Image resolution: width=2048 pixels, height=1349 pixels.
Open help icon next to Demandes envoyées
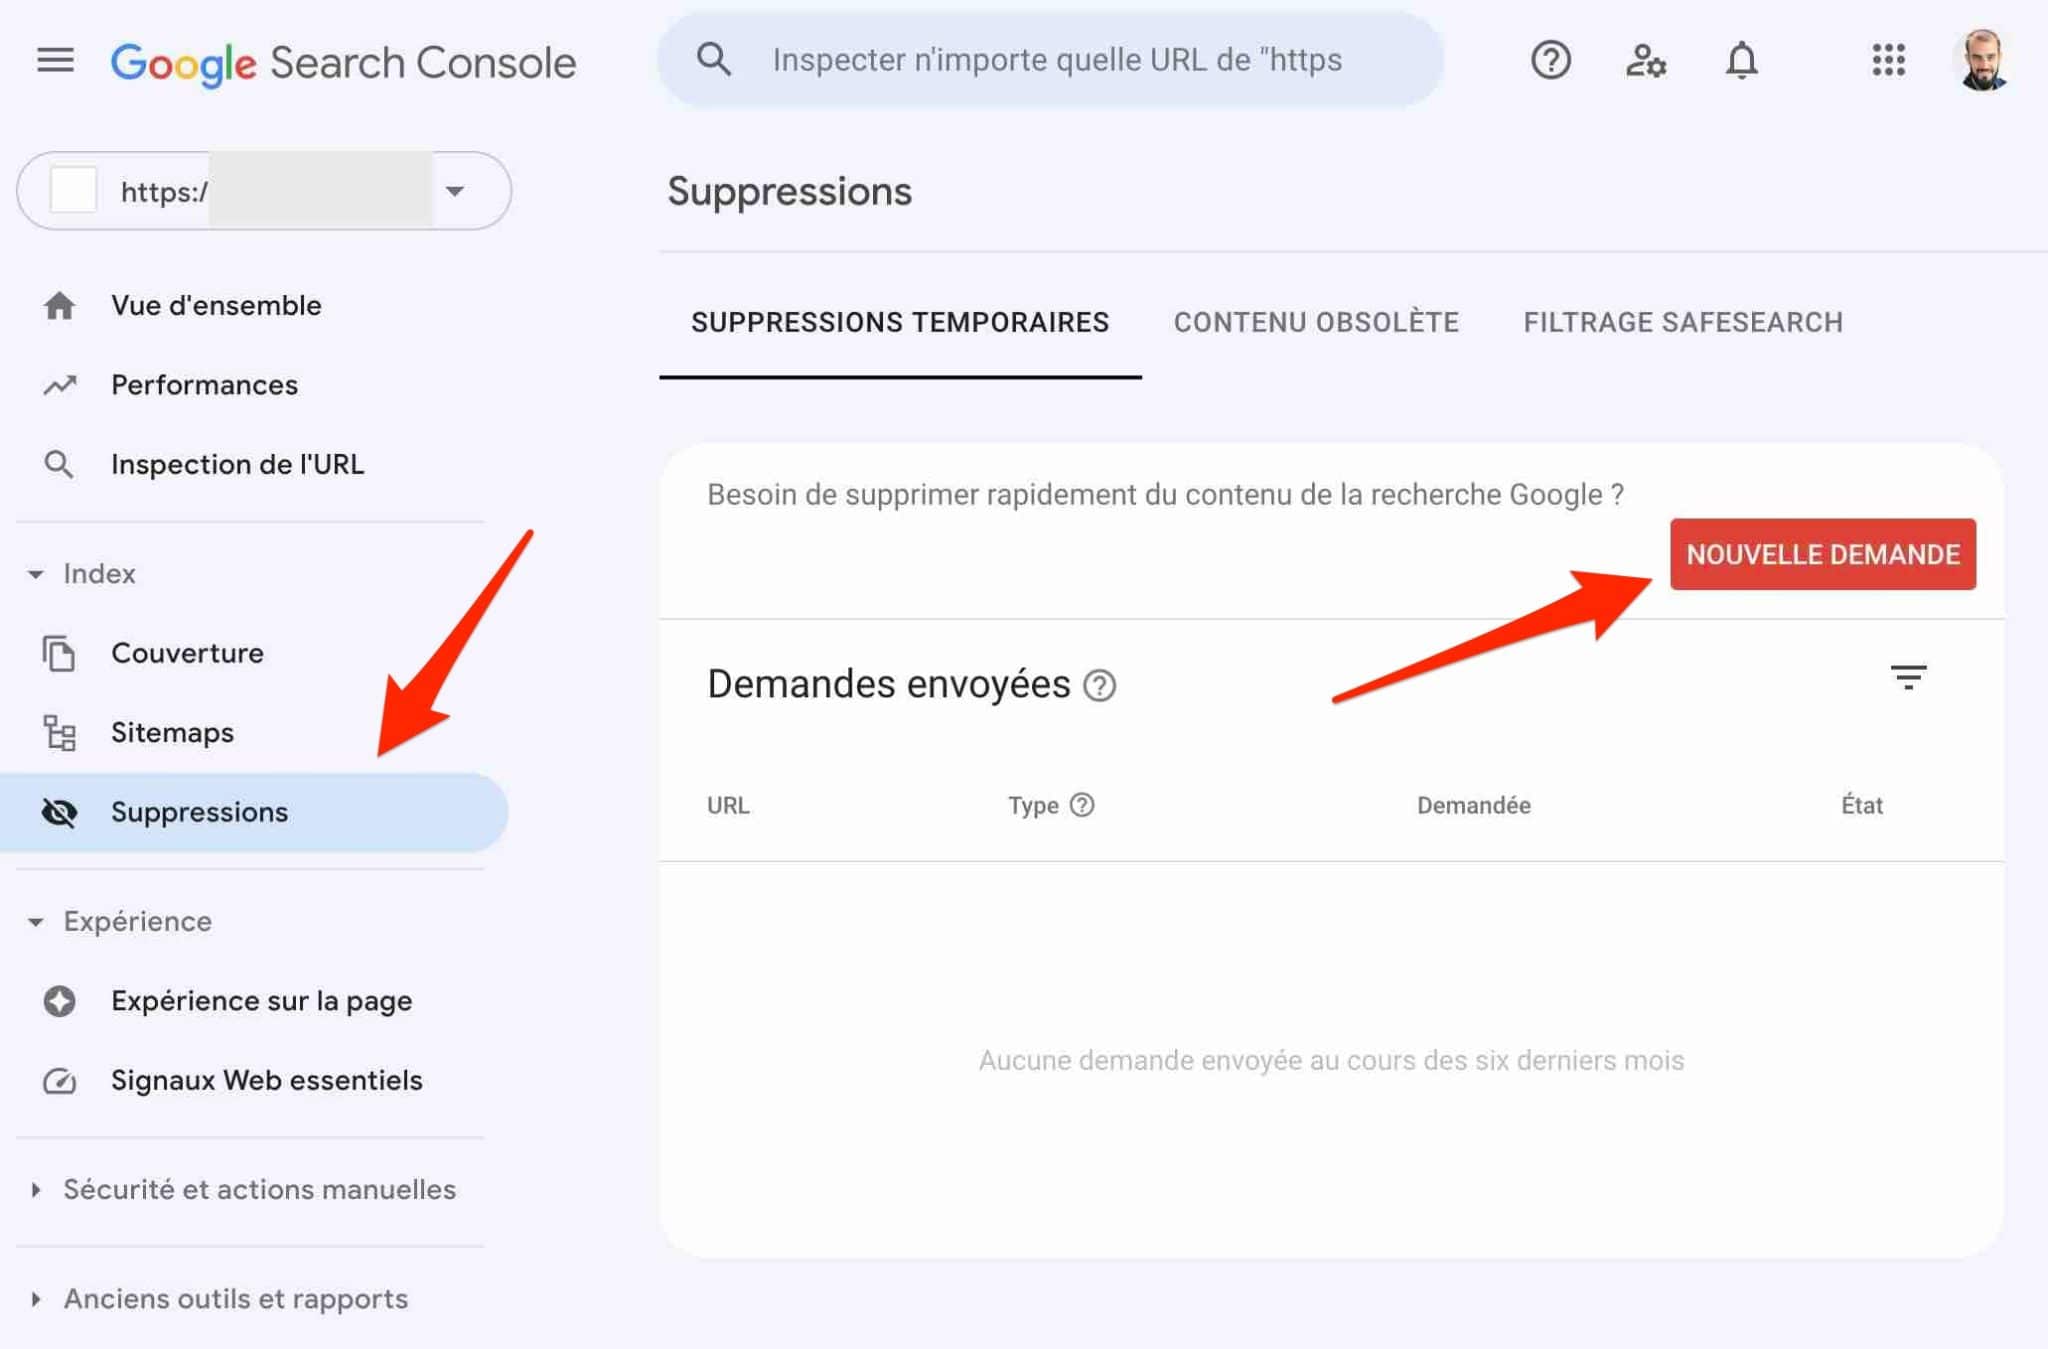pos(1099,686)
